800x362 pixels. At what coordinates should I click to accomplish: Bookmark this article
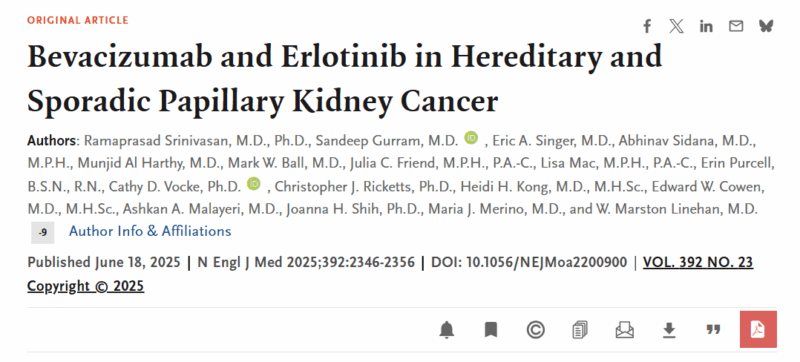pos(491,330)
